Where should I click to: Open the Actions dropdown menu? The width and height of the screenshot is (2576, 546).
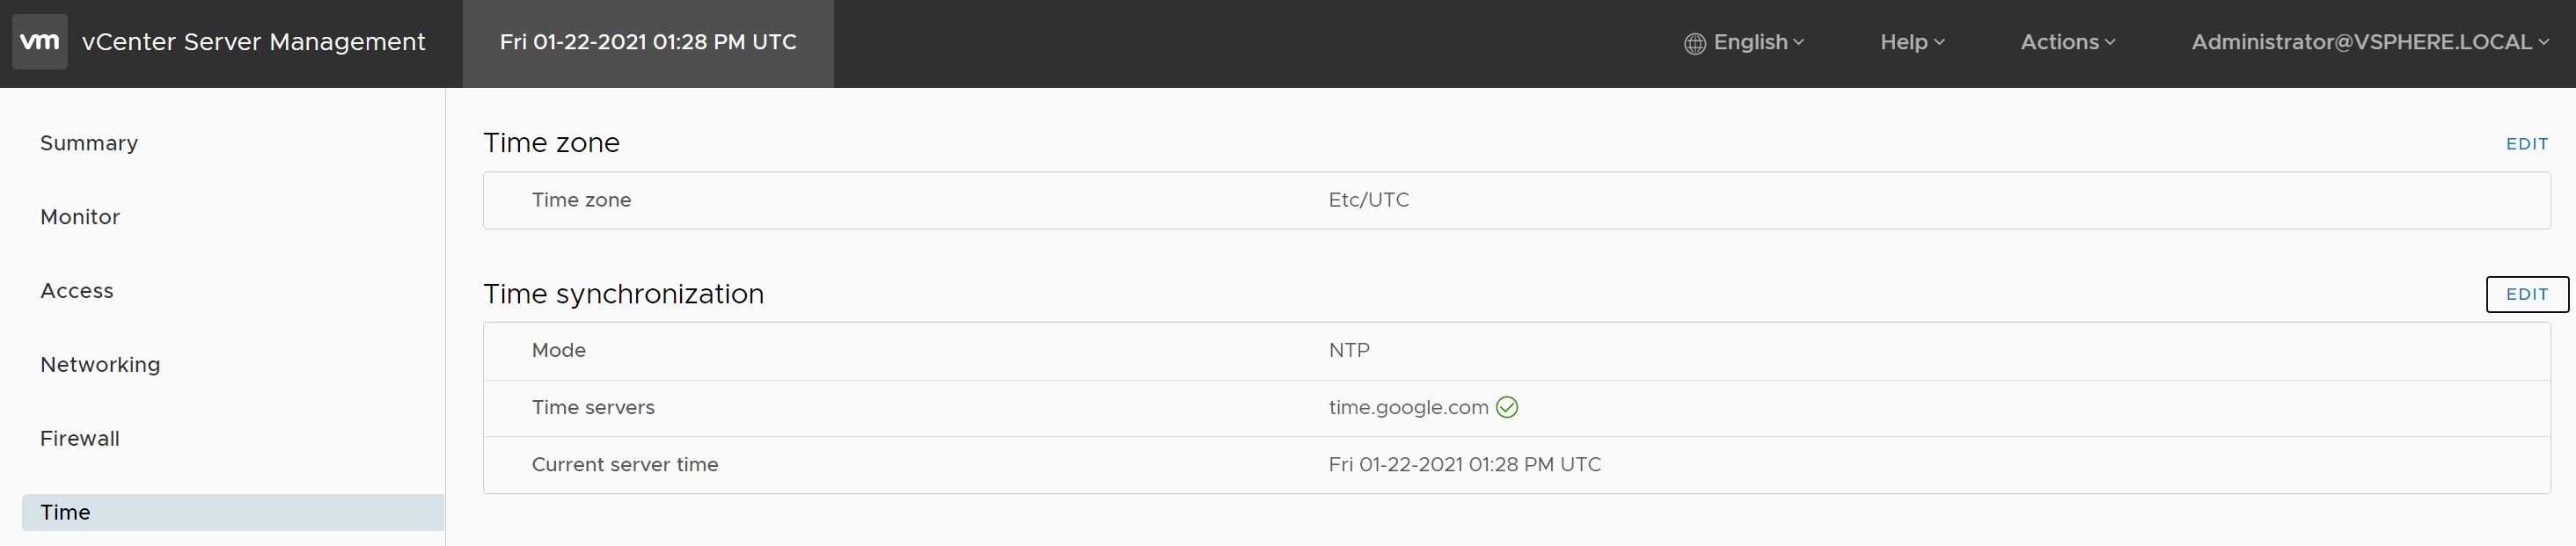(2068, 42)
